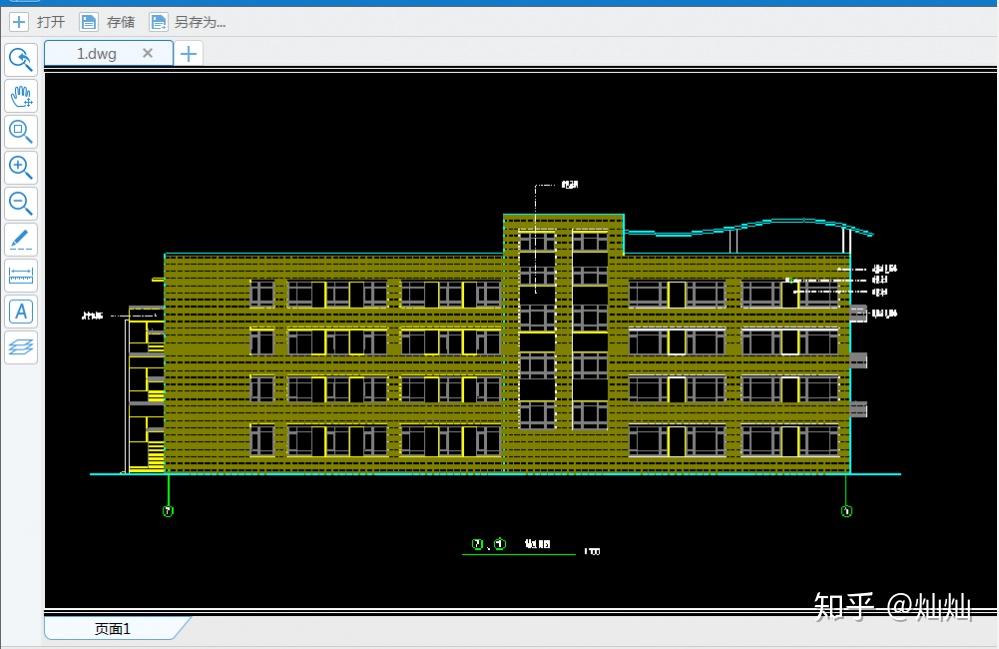Click the 存储 (Save) label
The image size is (999, 649).
coord(120,22)
